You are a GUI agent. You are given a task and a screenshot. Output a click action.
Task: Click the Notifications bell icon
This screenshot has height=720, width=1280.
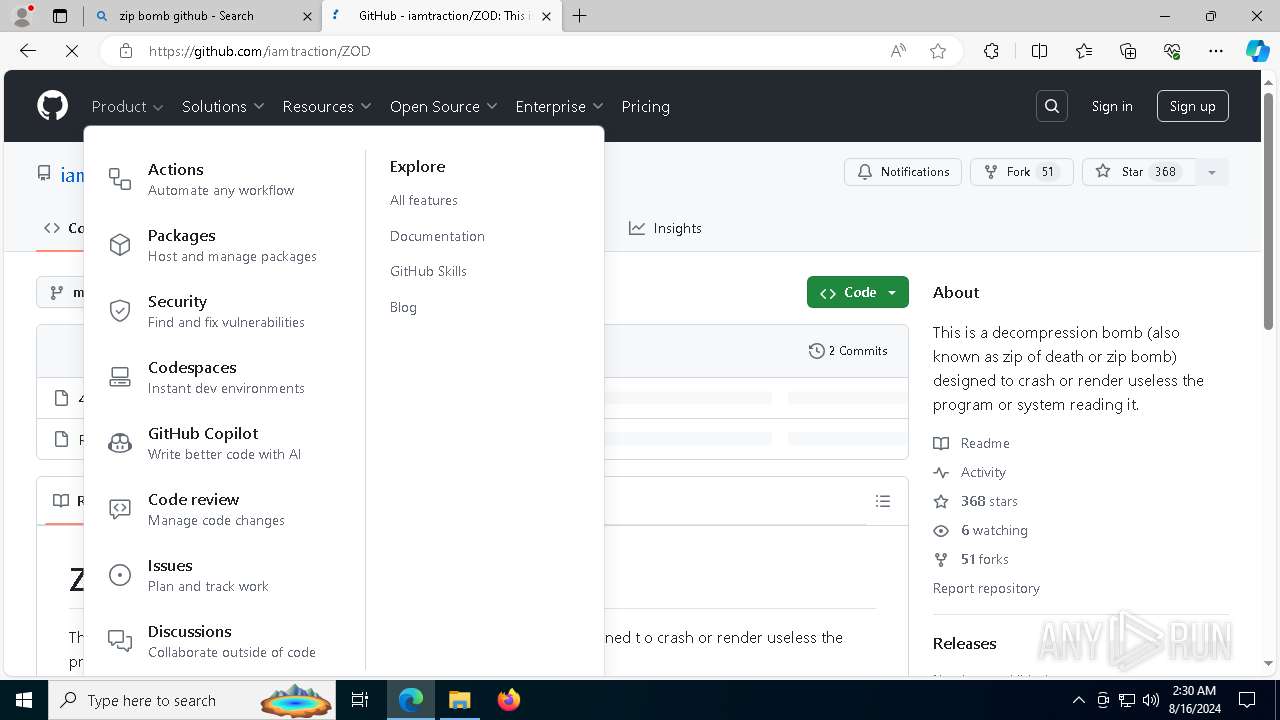(865, 172)
